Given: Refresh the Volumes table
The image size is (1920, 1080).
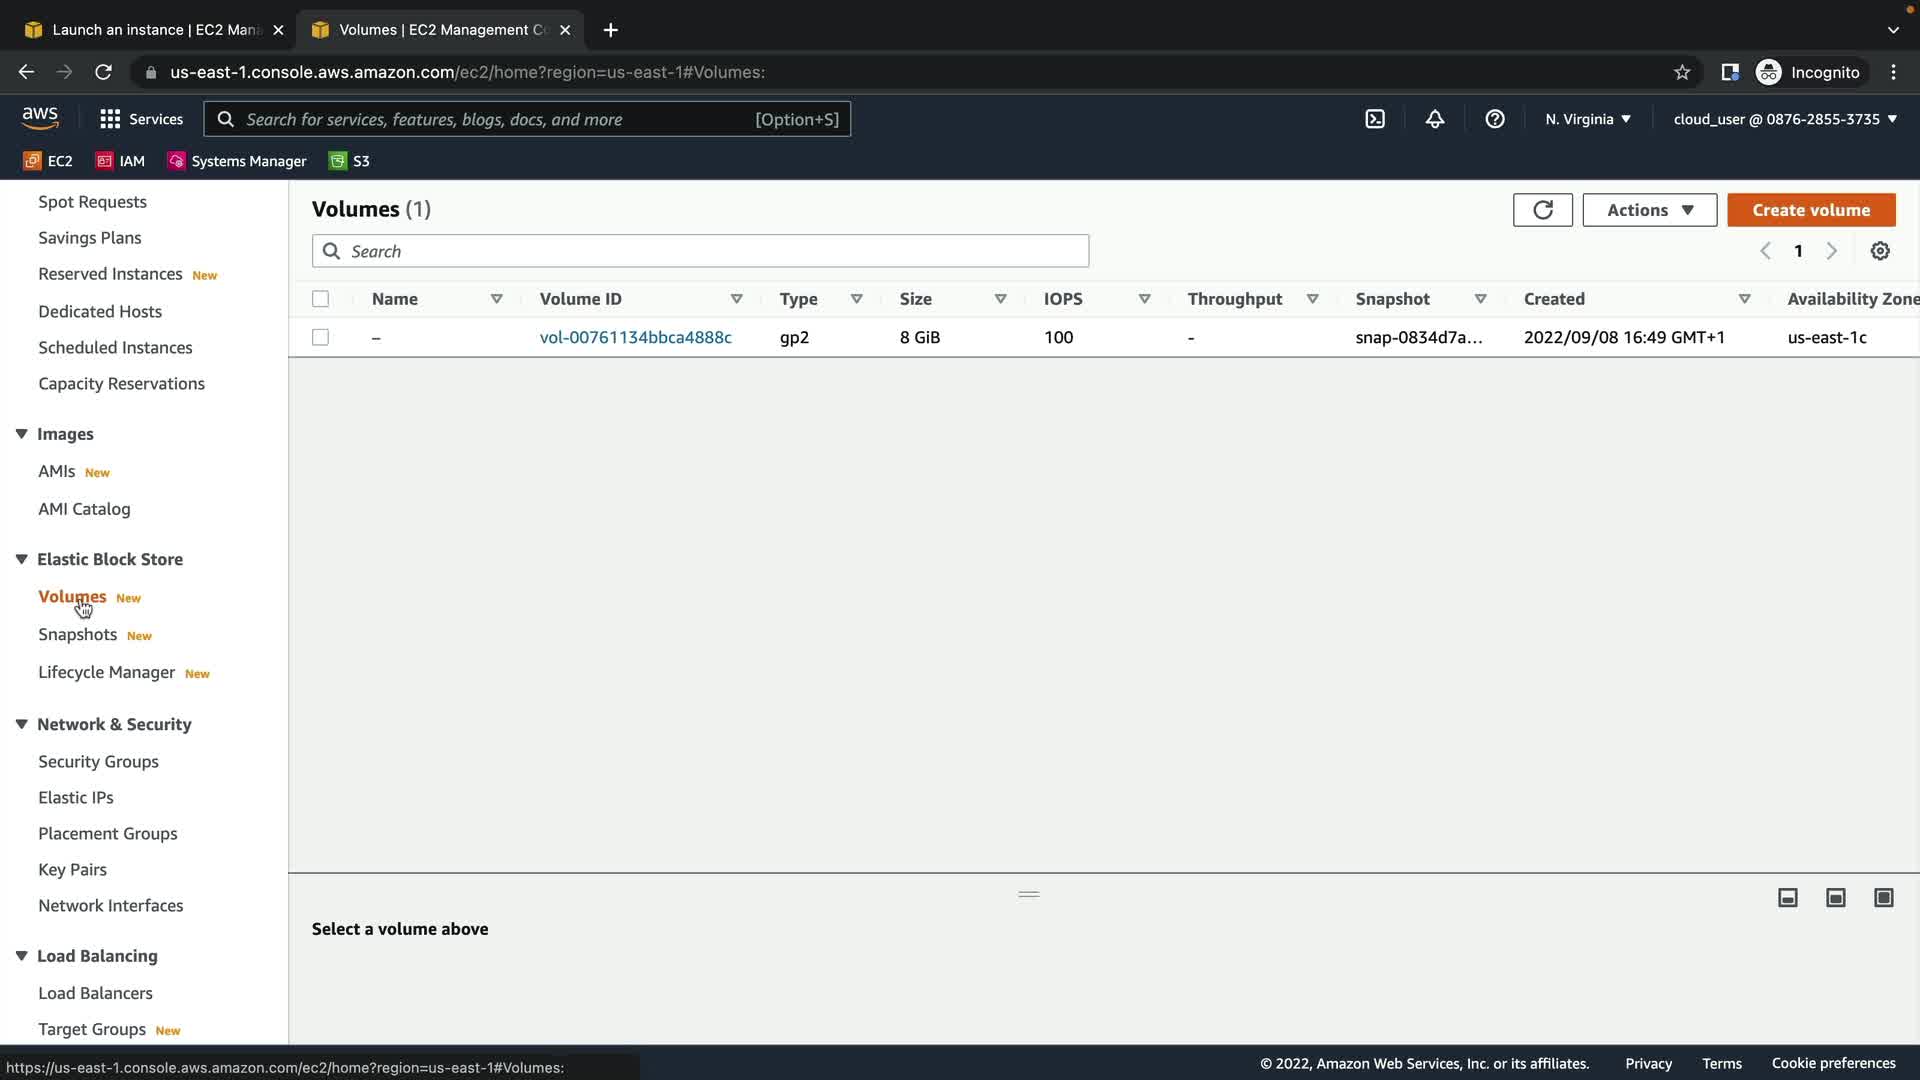Looking at the screenshot, I should tap(1542, 210).
